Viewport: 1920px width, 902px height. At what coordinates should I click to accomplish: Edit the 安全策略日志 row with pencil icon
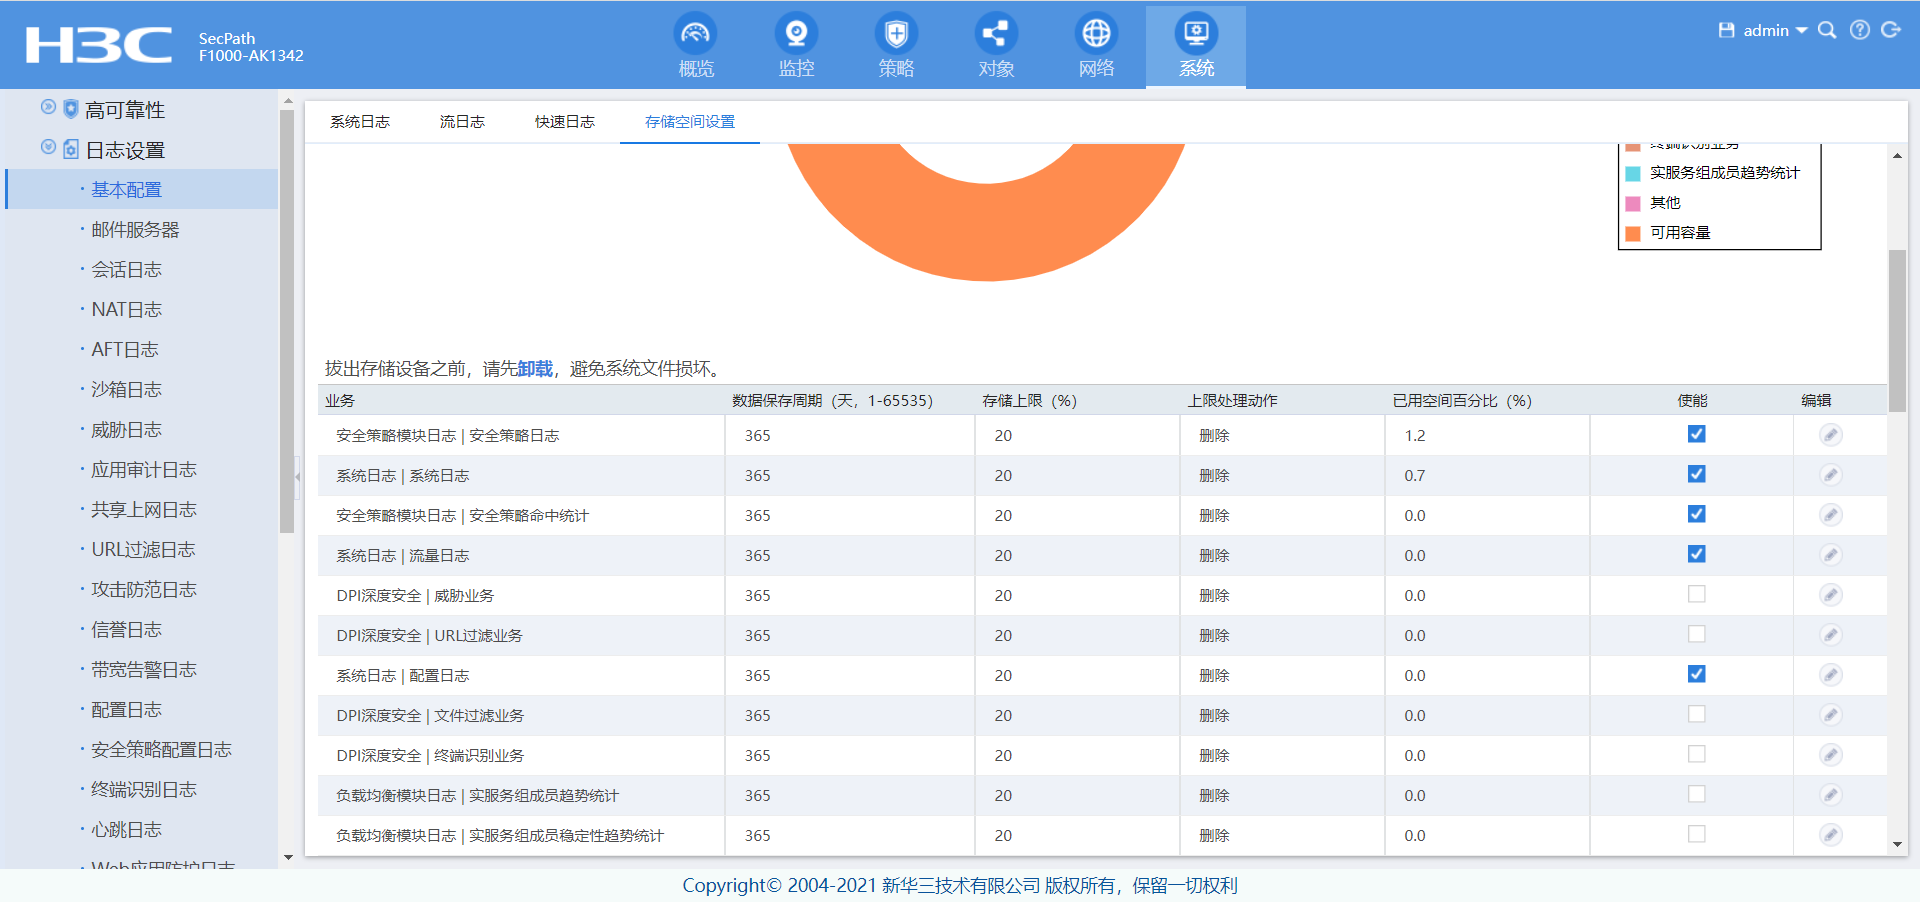(1830, 435)
